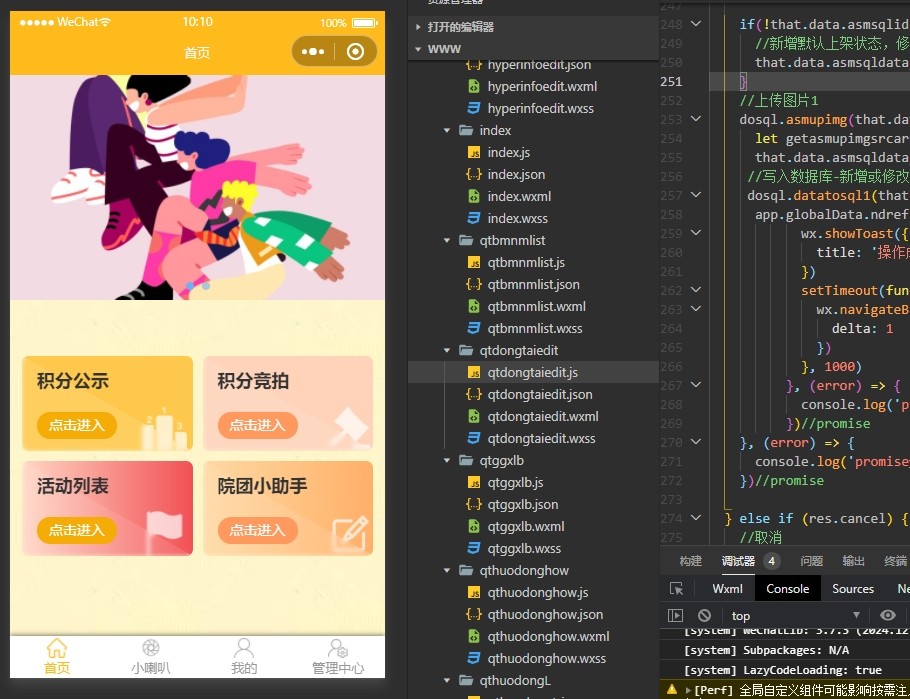Click 点击进入 on 院团小助手 card
Screen dimensions: 910x699
pos(258,530)
